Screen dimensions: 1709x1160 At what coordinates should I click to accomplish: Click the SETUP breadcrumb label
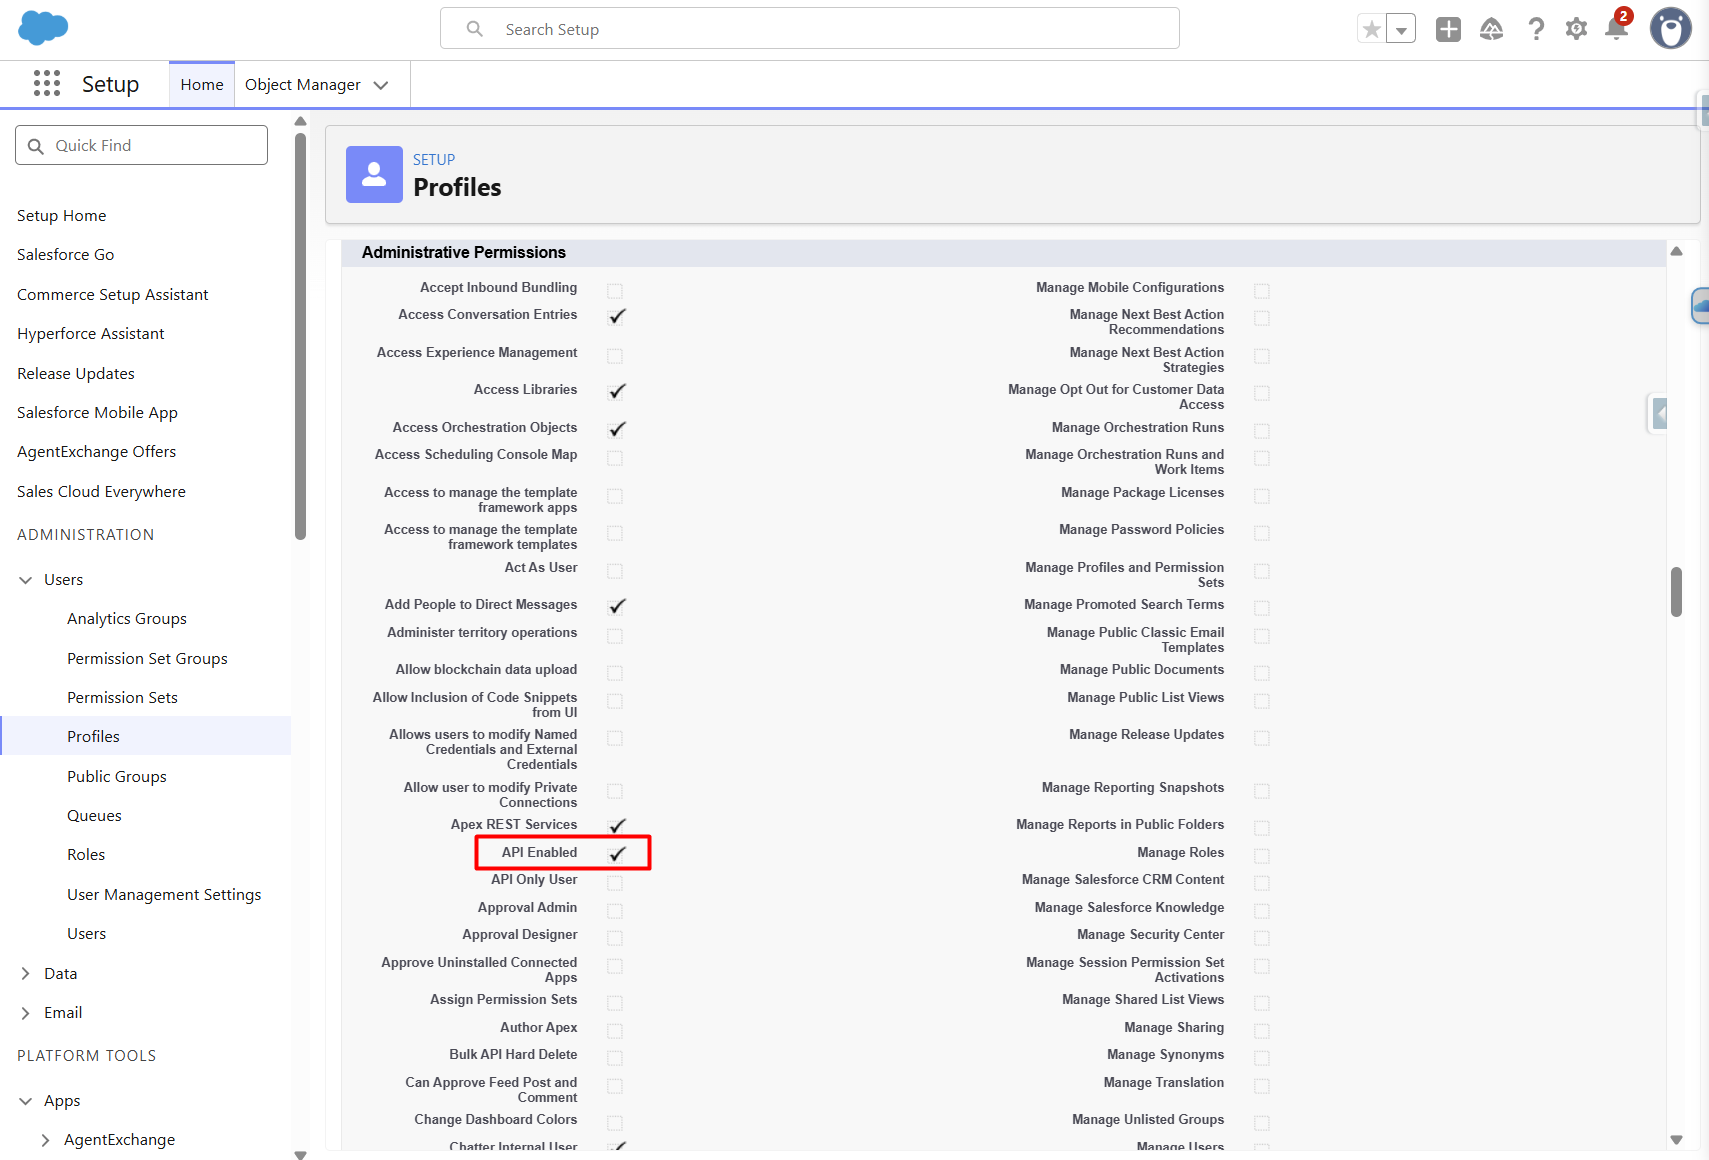tap(434, 160)
